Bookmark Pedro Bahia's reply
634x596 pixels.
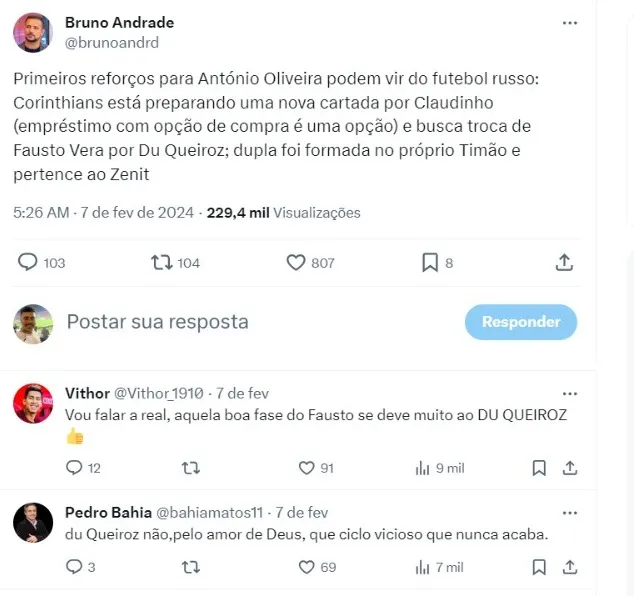[539, 567]
